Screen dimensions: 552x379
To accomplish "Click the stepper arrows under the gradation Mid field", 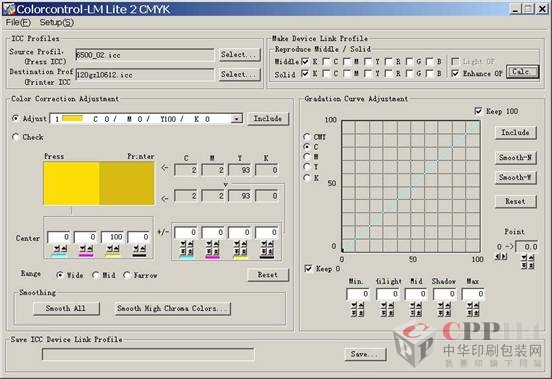I will tap(416, 309).
